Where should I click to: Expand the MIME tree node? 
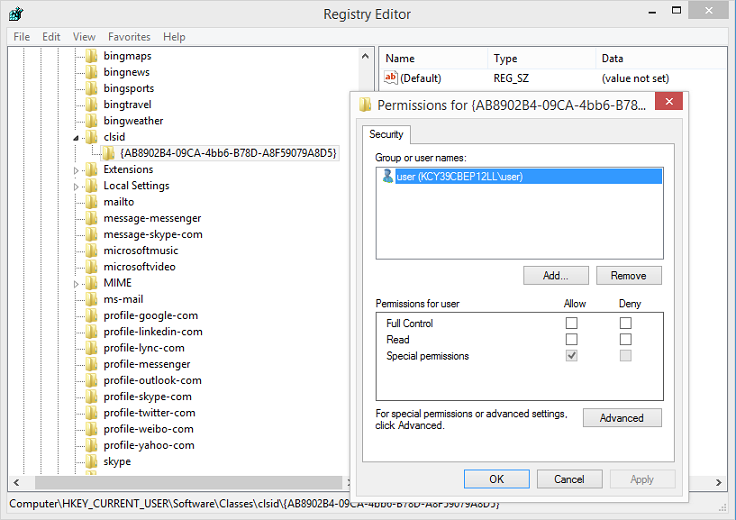(x=76, y=284)
